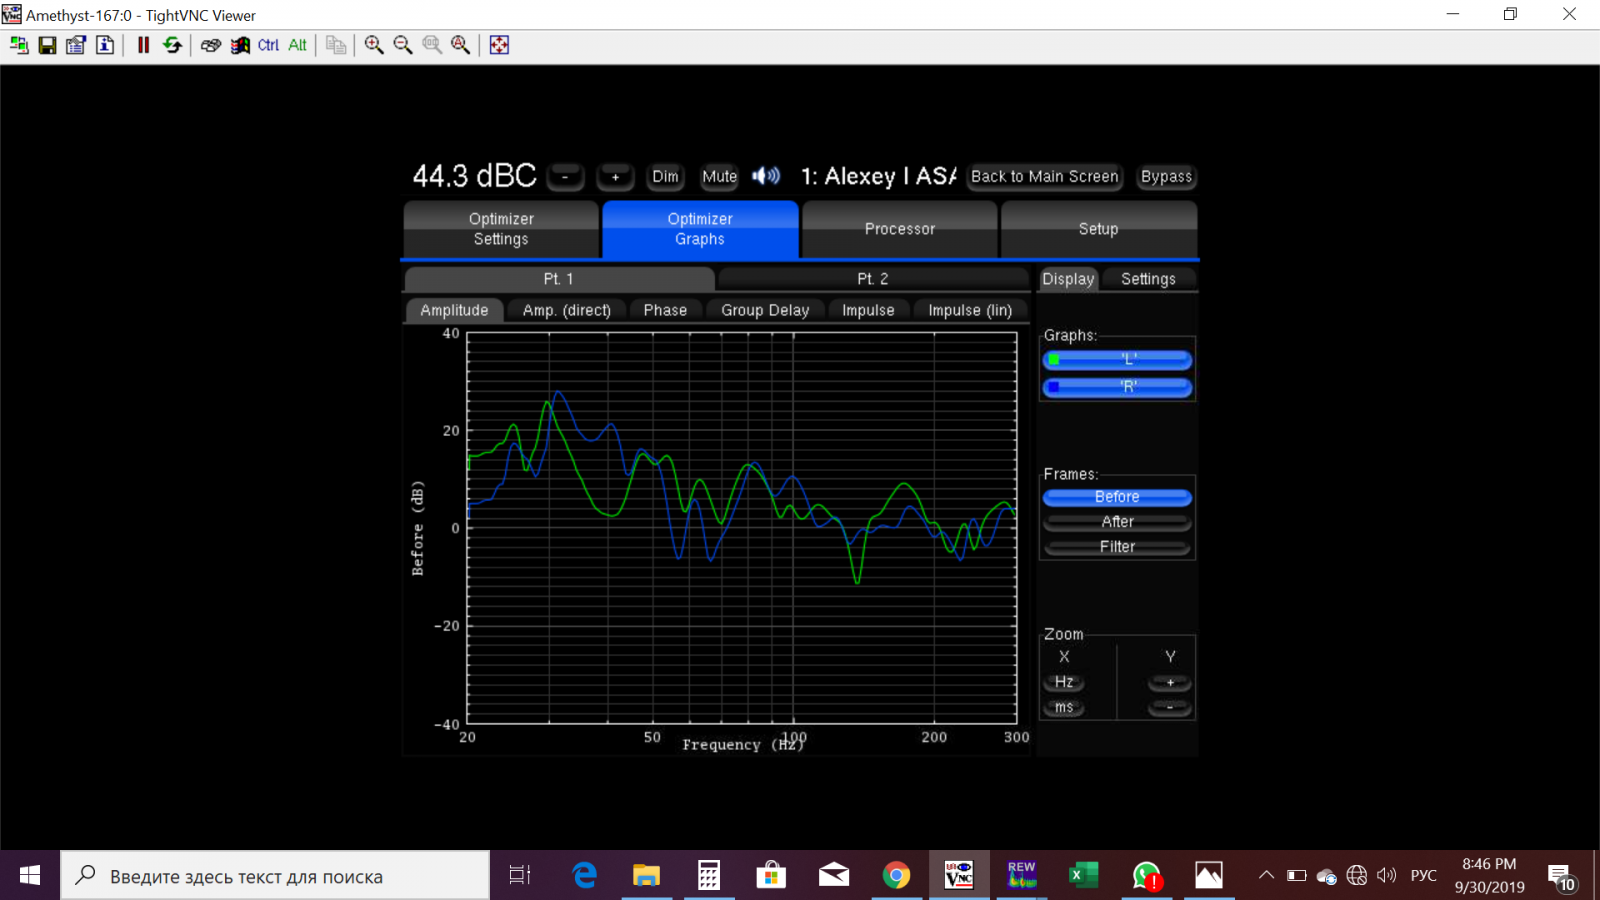
Task: Show hidden system tray icons
Action: point(1266,876)
